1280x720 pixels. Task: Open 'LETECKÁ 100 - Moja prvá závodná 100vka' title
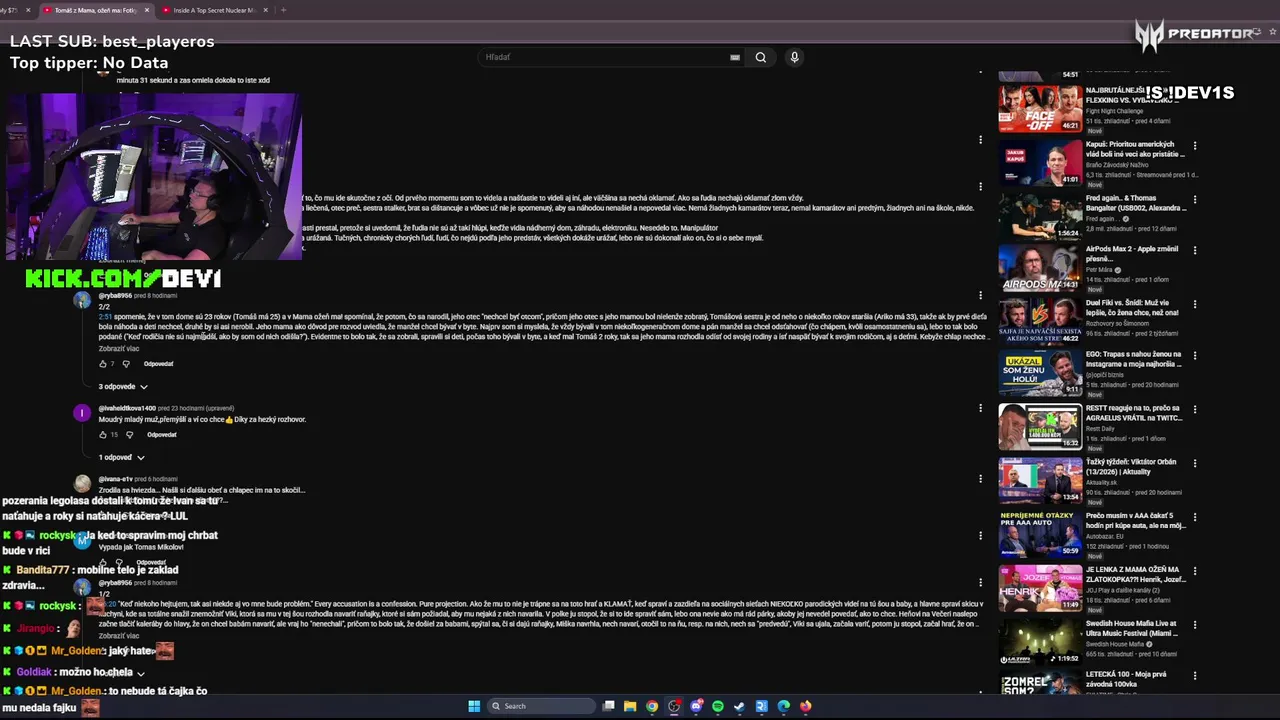[x=1126, y=680]
